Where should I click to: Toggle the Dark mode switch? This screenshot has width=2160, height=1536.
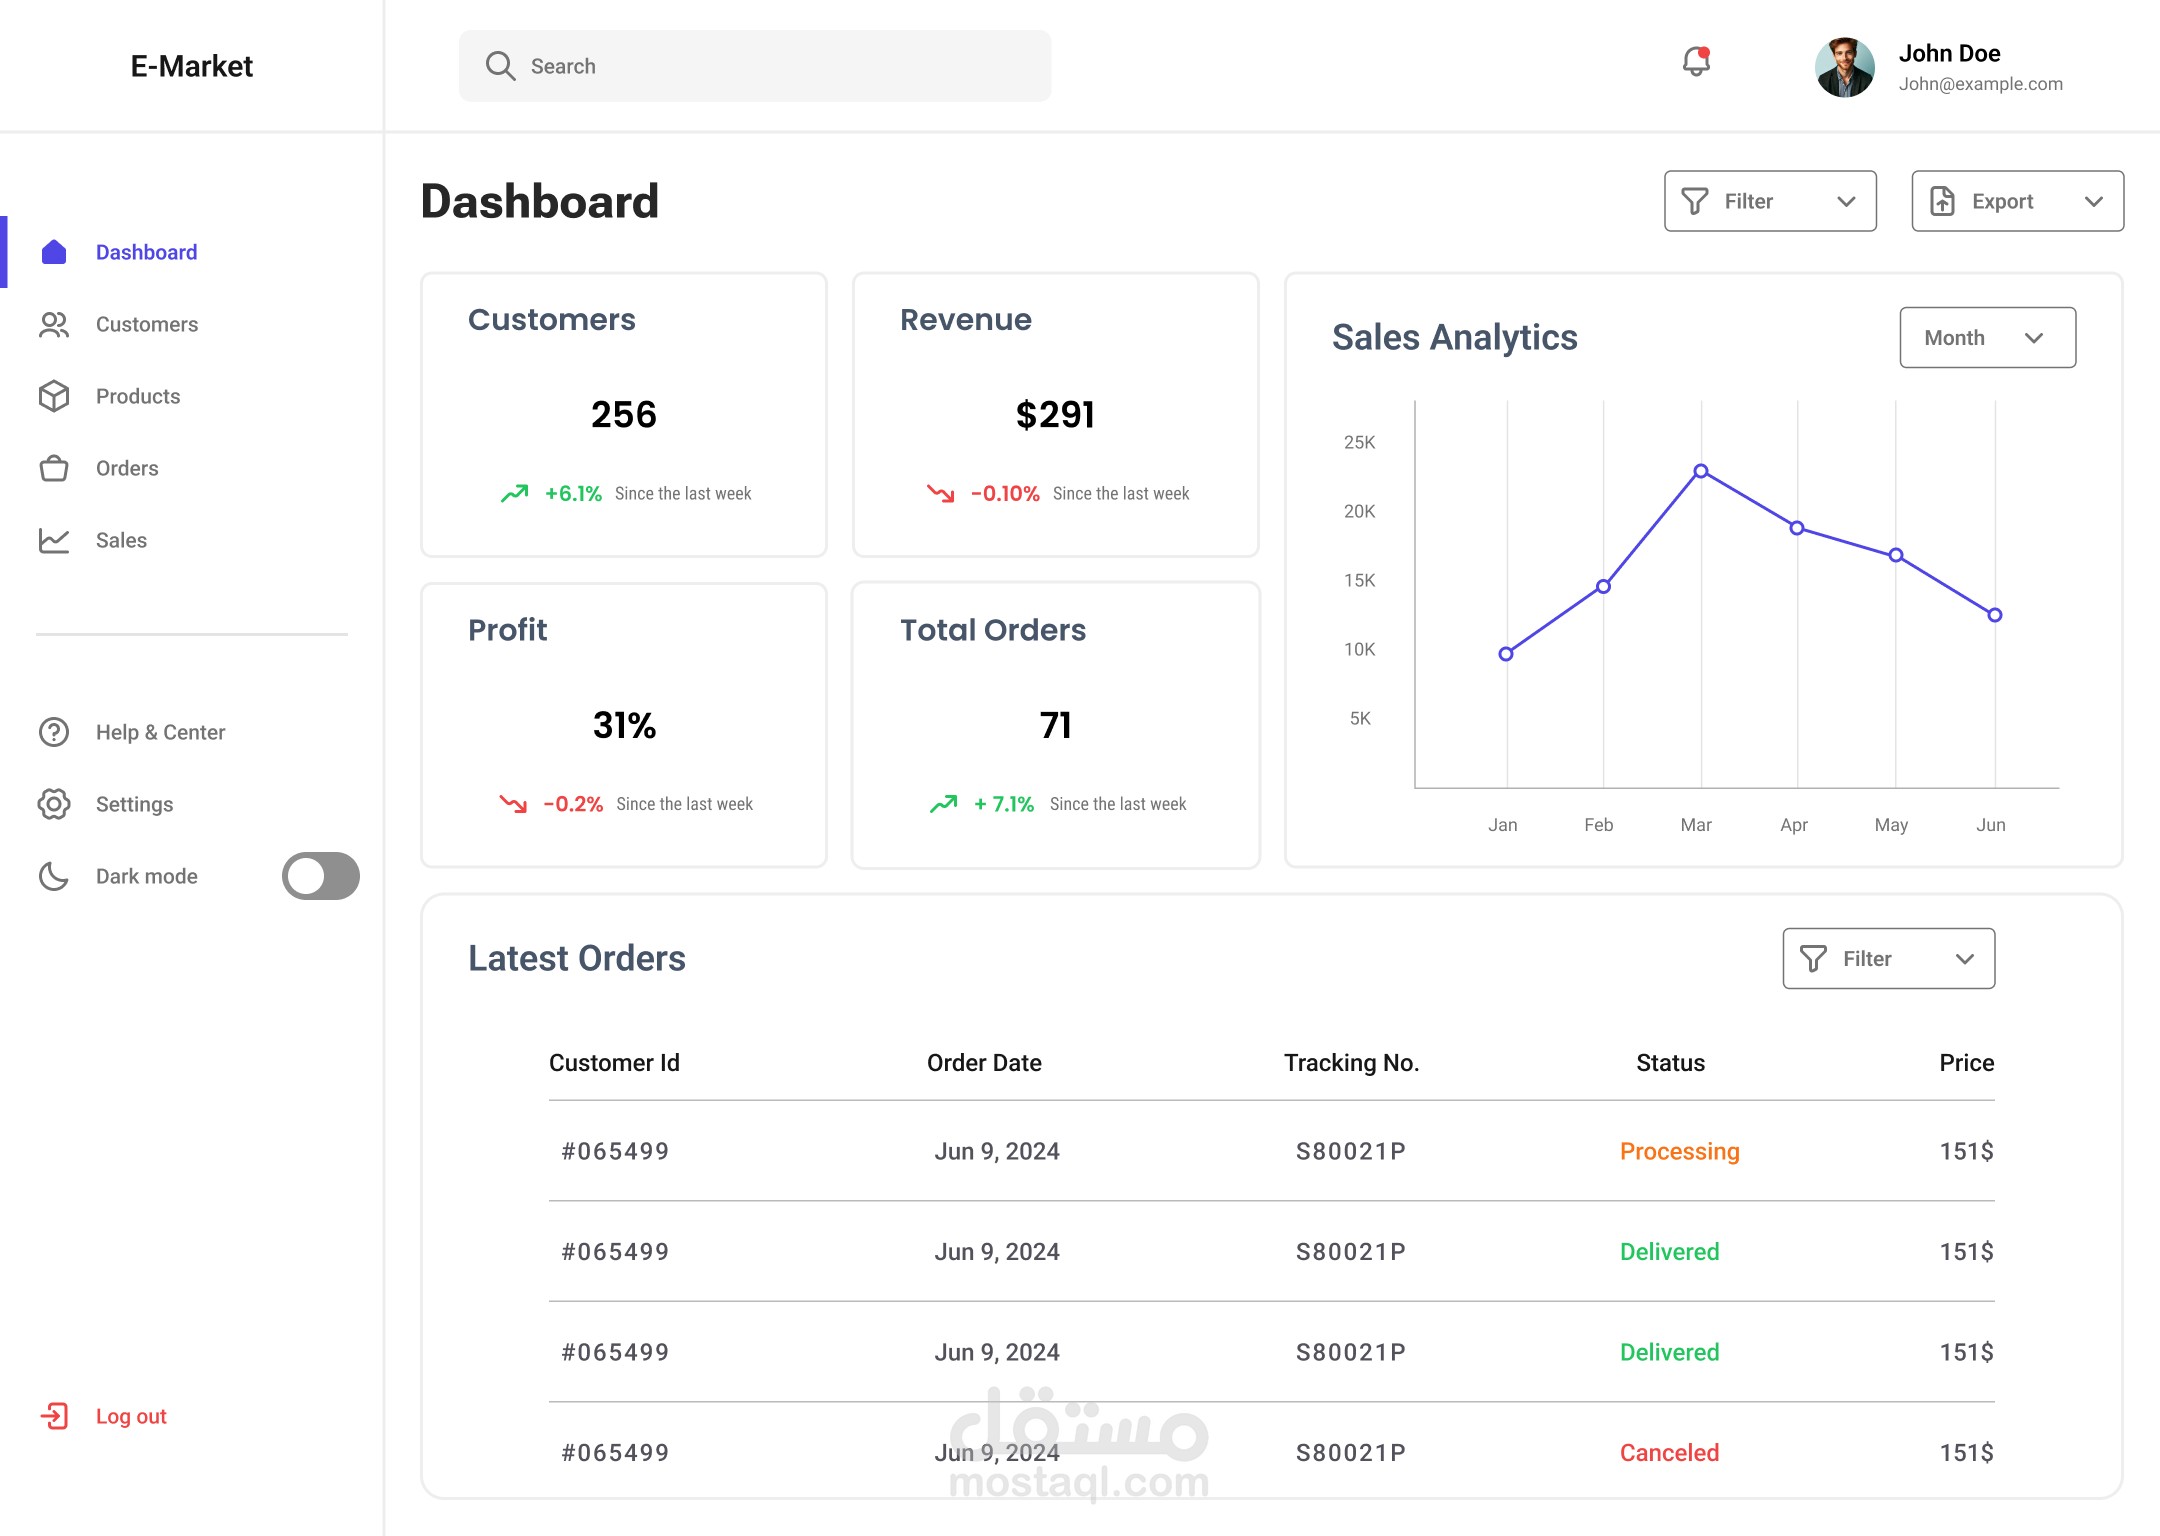321,876
